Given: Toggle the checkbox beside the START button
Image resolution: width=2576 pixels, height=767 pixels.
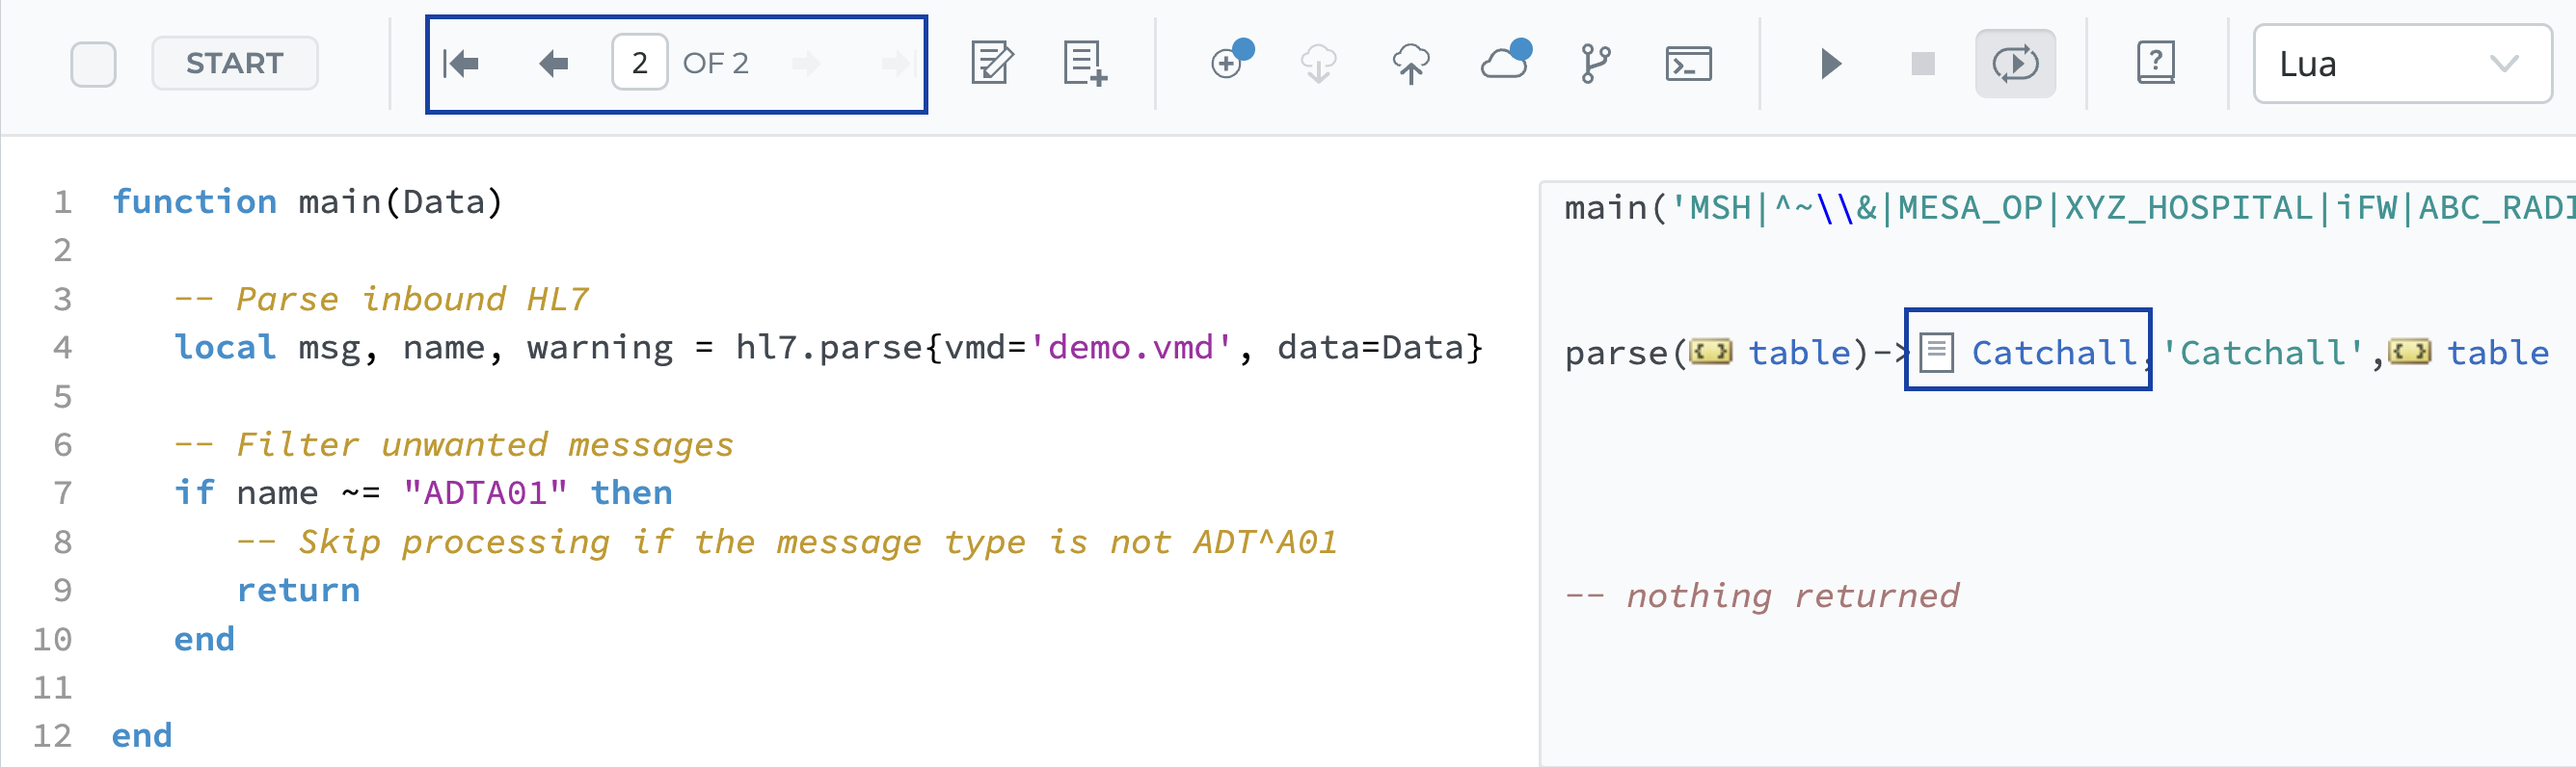Looking at the screenshot, I should pos(93,64).
